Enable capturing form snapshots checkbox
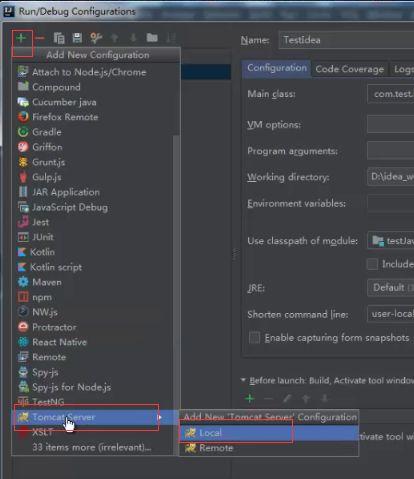 pyautogui.click(x=254, y=338)
